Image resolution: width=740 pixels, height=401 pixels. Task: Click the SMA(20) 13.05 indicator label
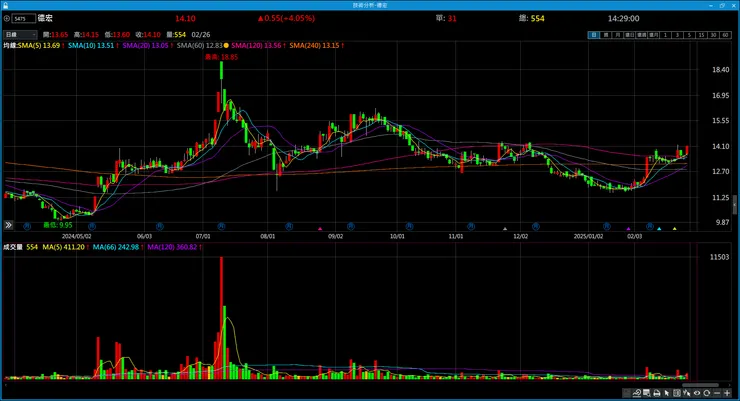click(145, 45)
